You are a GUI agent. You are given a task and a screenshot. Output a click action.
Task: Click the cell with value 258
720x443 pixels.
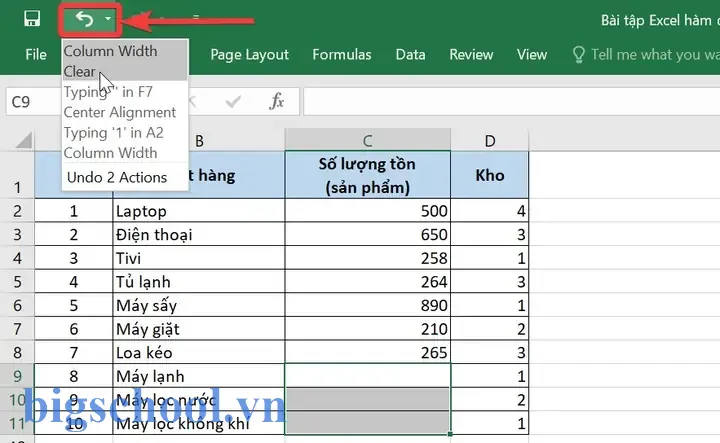coord(367,258)
